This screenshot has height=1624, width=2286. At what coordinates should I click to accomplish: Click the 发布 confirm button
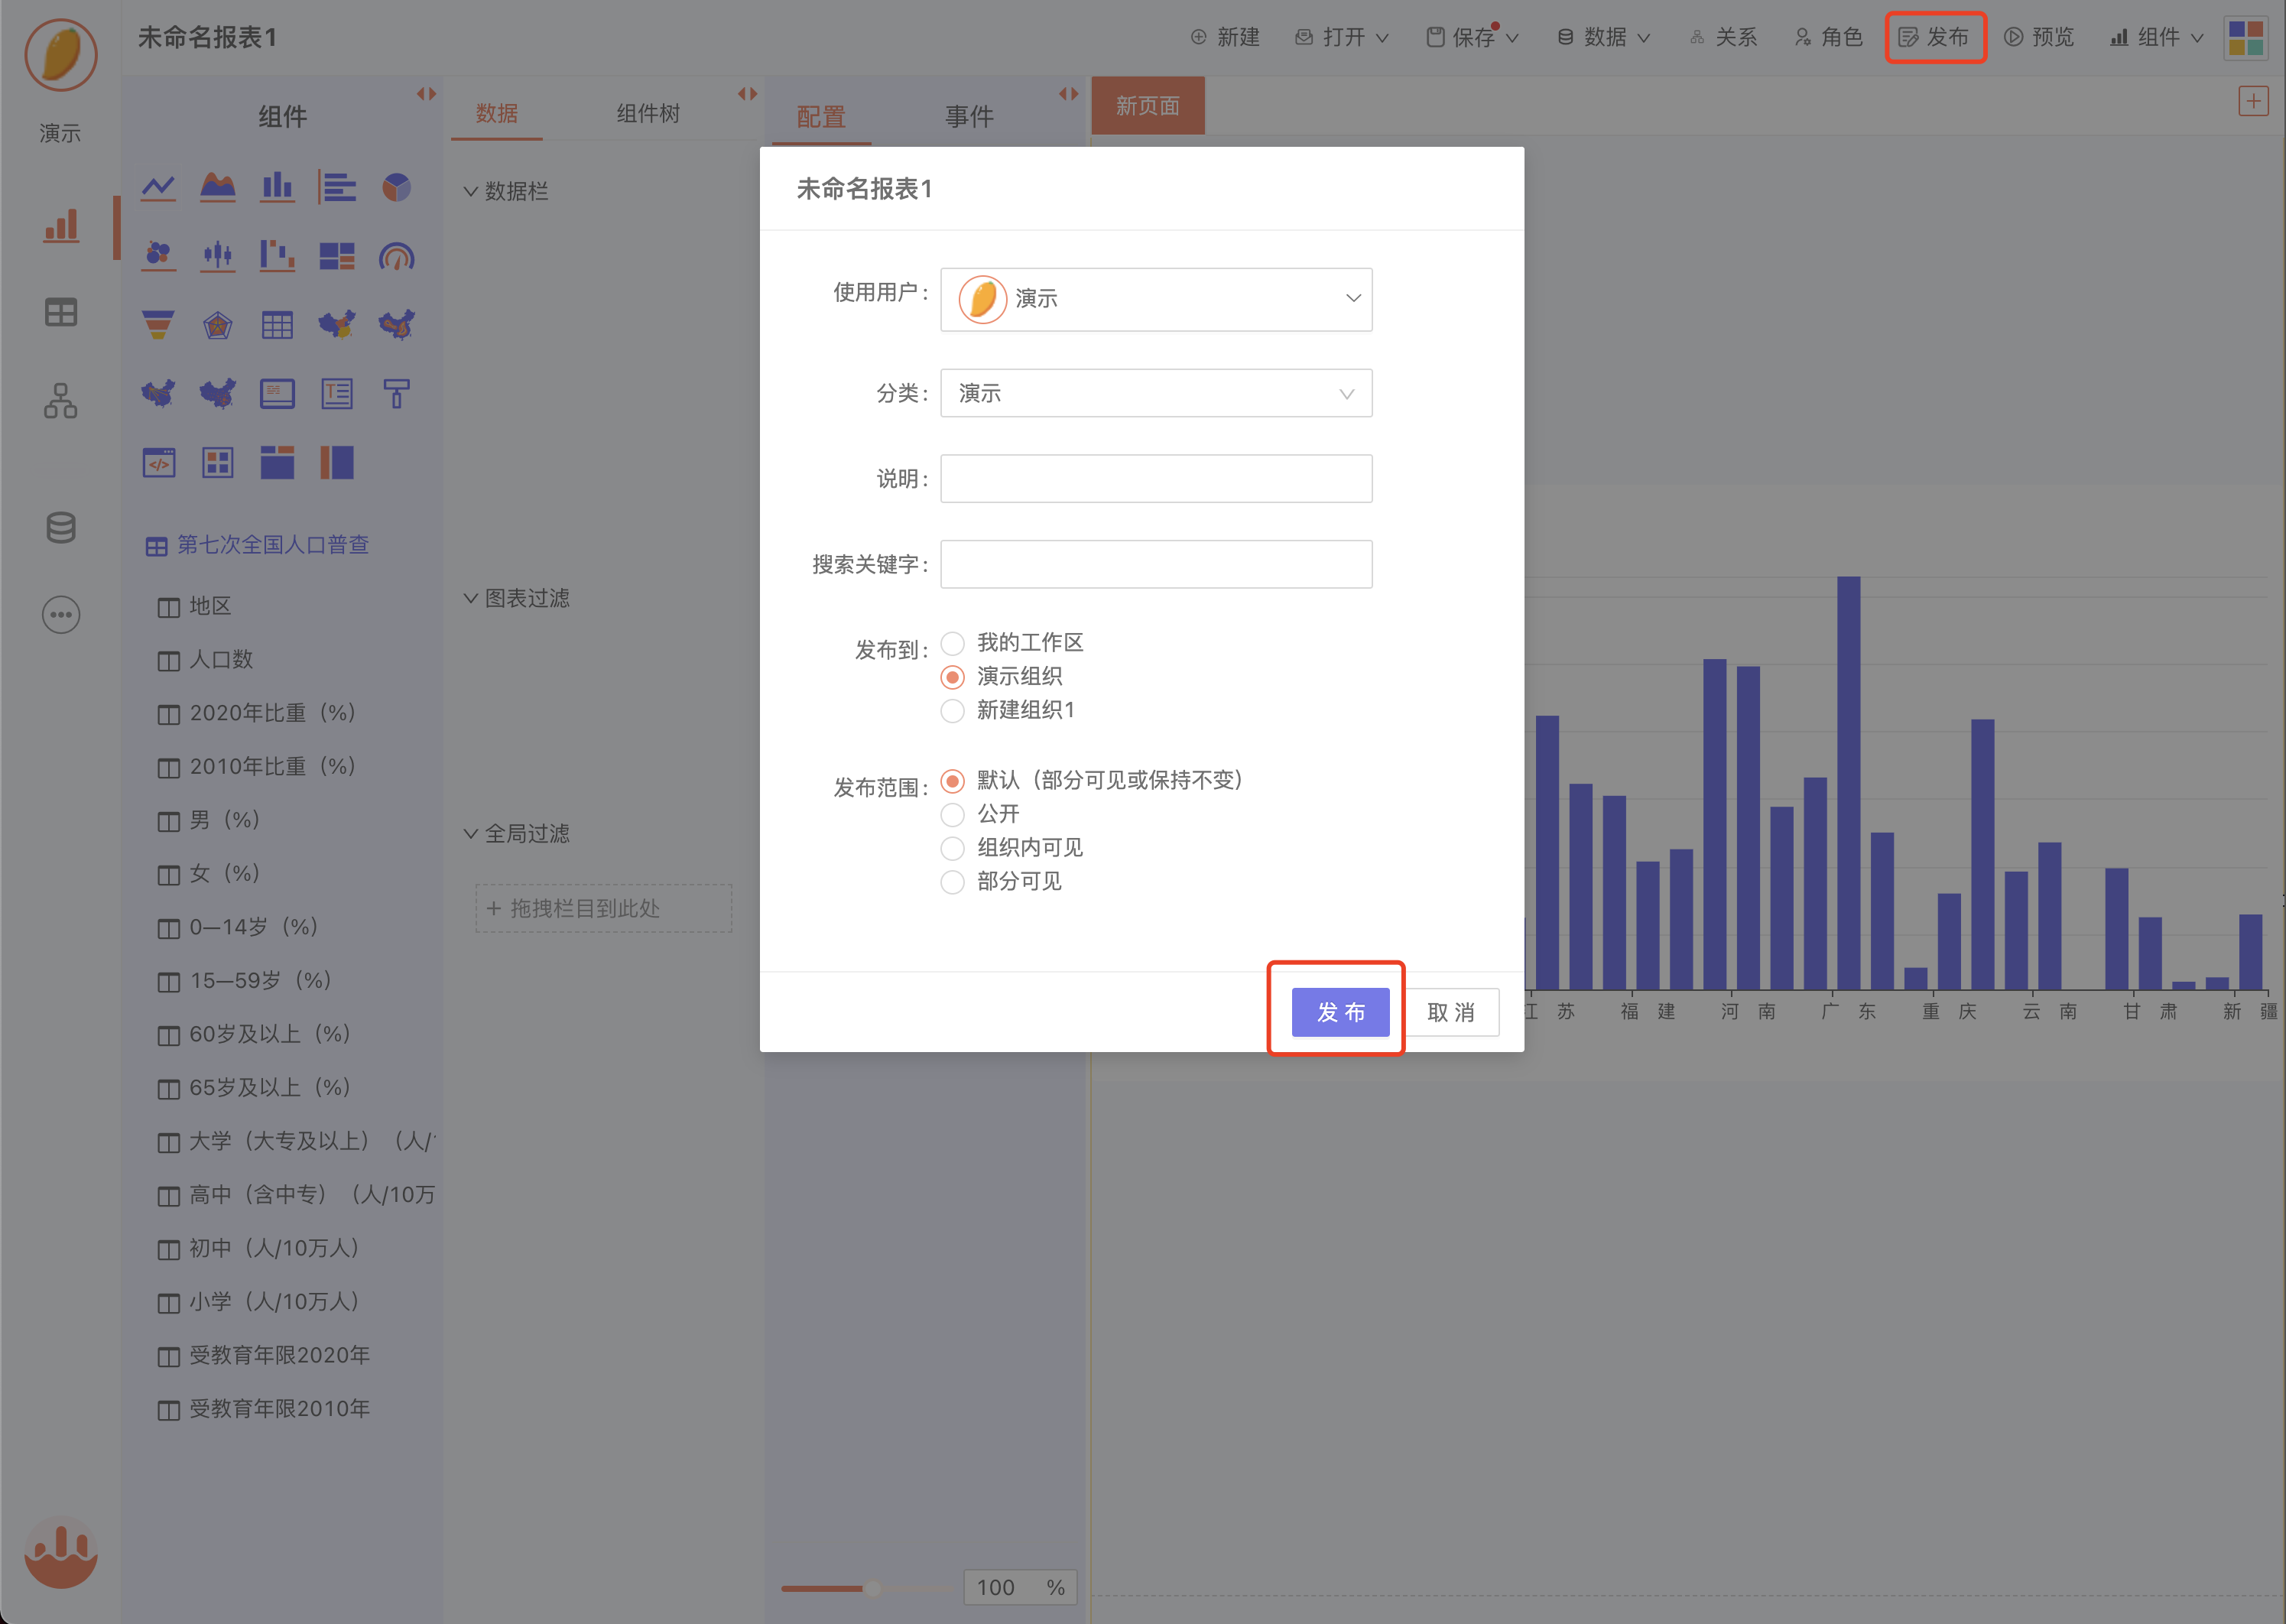point(1340,1012)
